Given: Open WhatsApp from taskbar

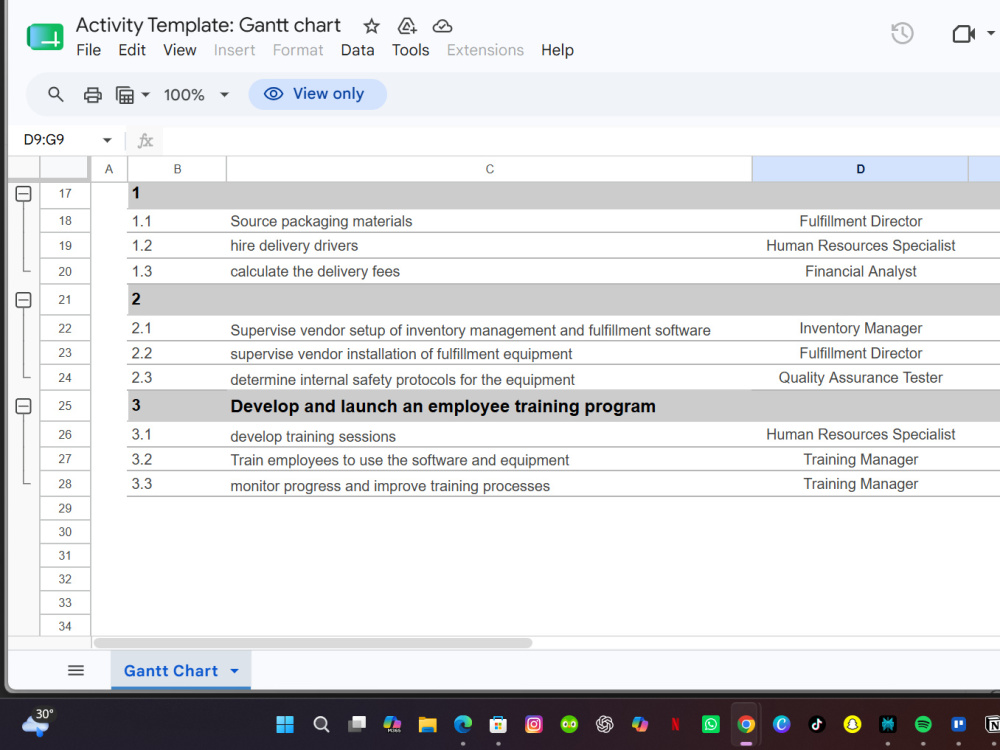Looking at the screenshot, I should tap(710, 724).
